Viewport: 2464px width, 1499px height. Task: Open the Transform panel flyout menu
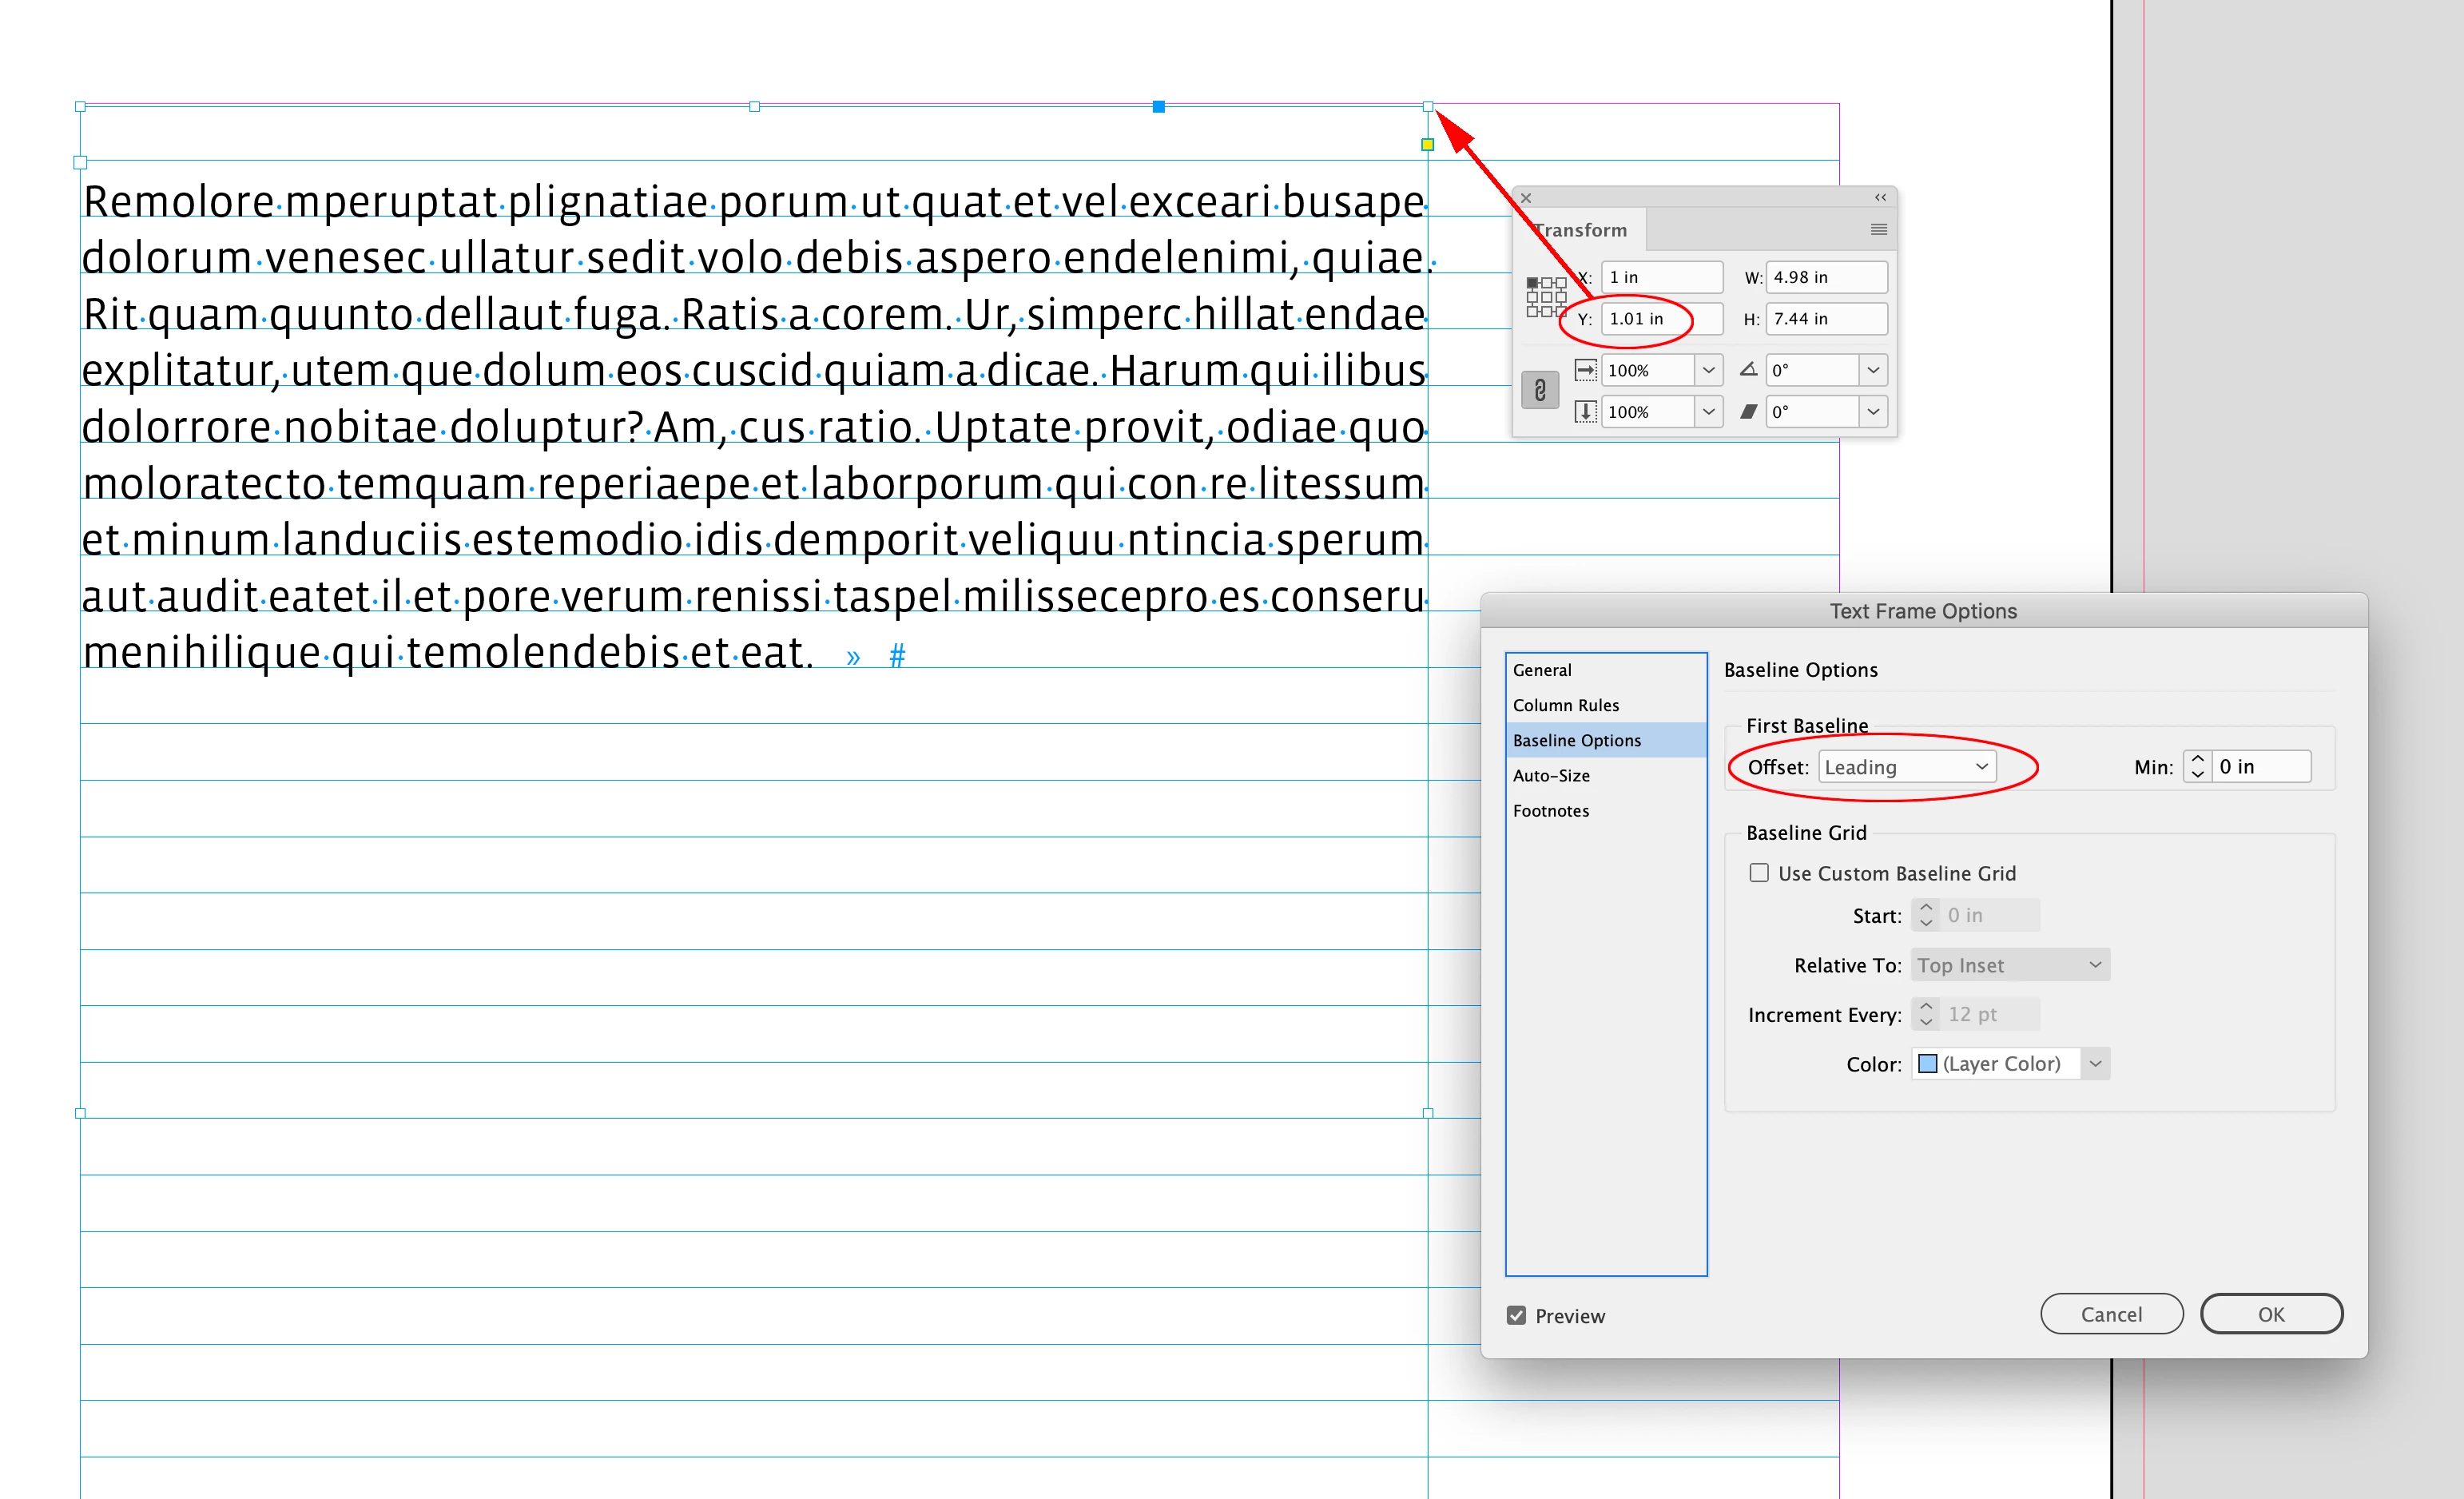tap(1878, 230)
